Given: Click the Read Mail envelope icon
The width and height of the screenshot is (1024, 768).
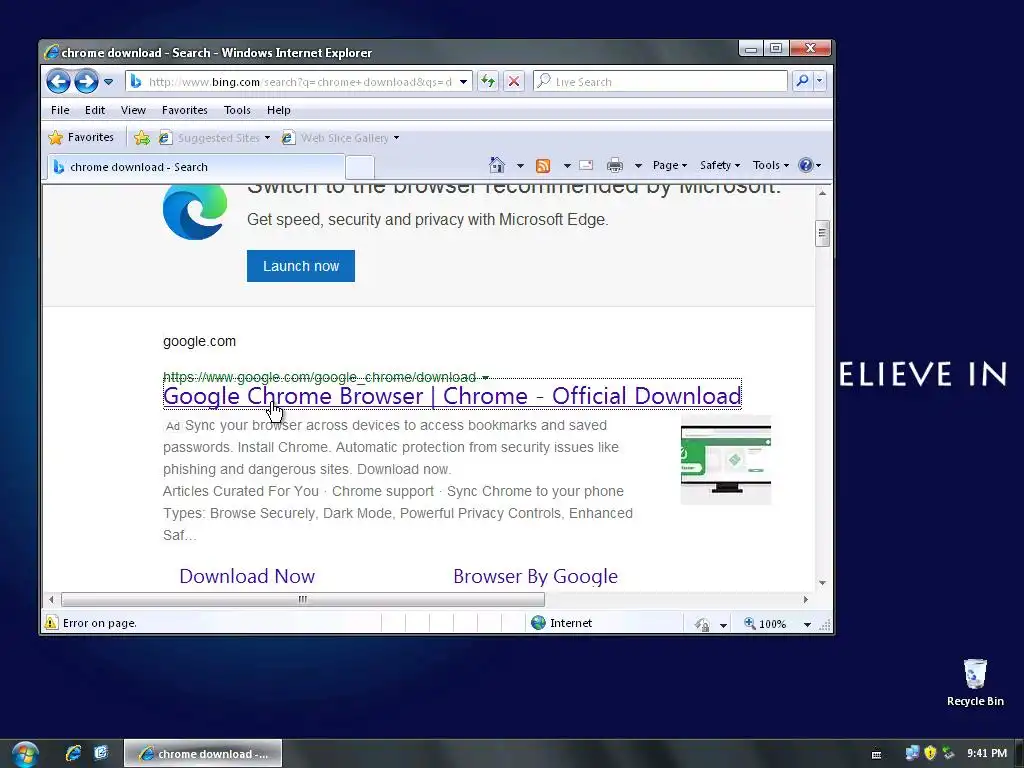Looking at the screenshot, I should click(x=586, y=165).
